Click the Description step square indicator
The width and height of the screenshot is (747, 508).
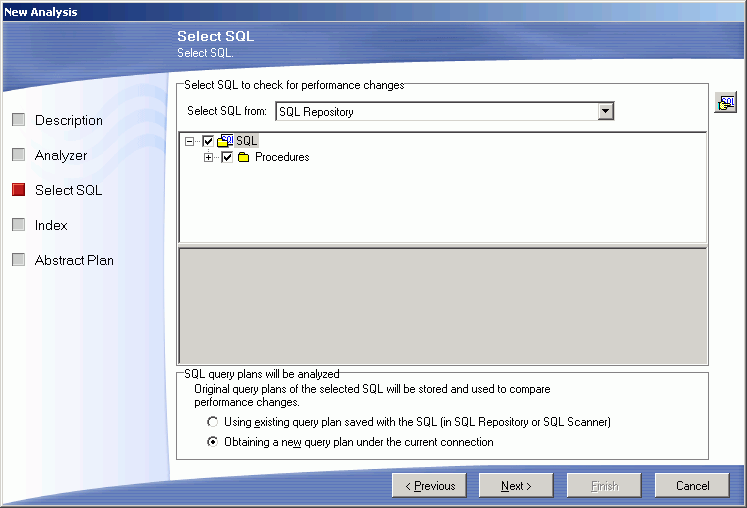coord(19,120)
